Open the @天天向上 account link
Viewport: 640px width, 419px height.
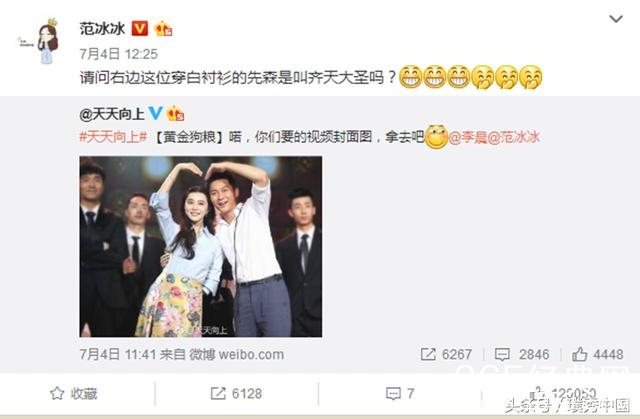(112, 114)
